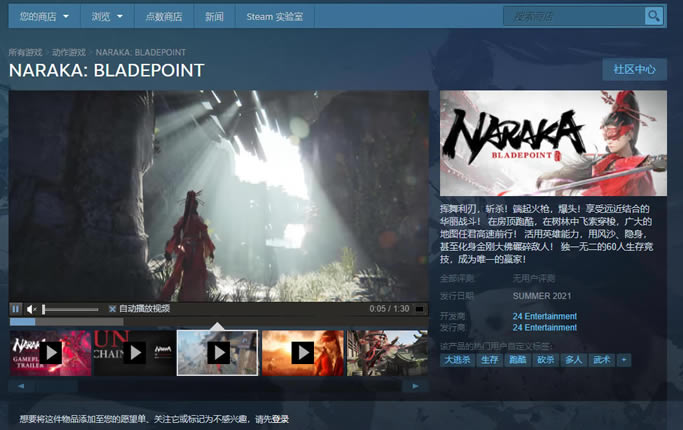683x430 pixels.
Task: Click the NARAKA Bladepoint header image
Action: (x=553, y=143)
